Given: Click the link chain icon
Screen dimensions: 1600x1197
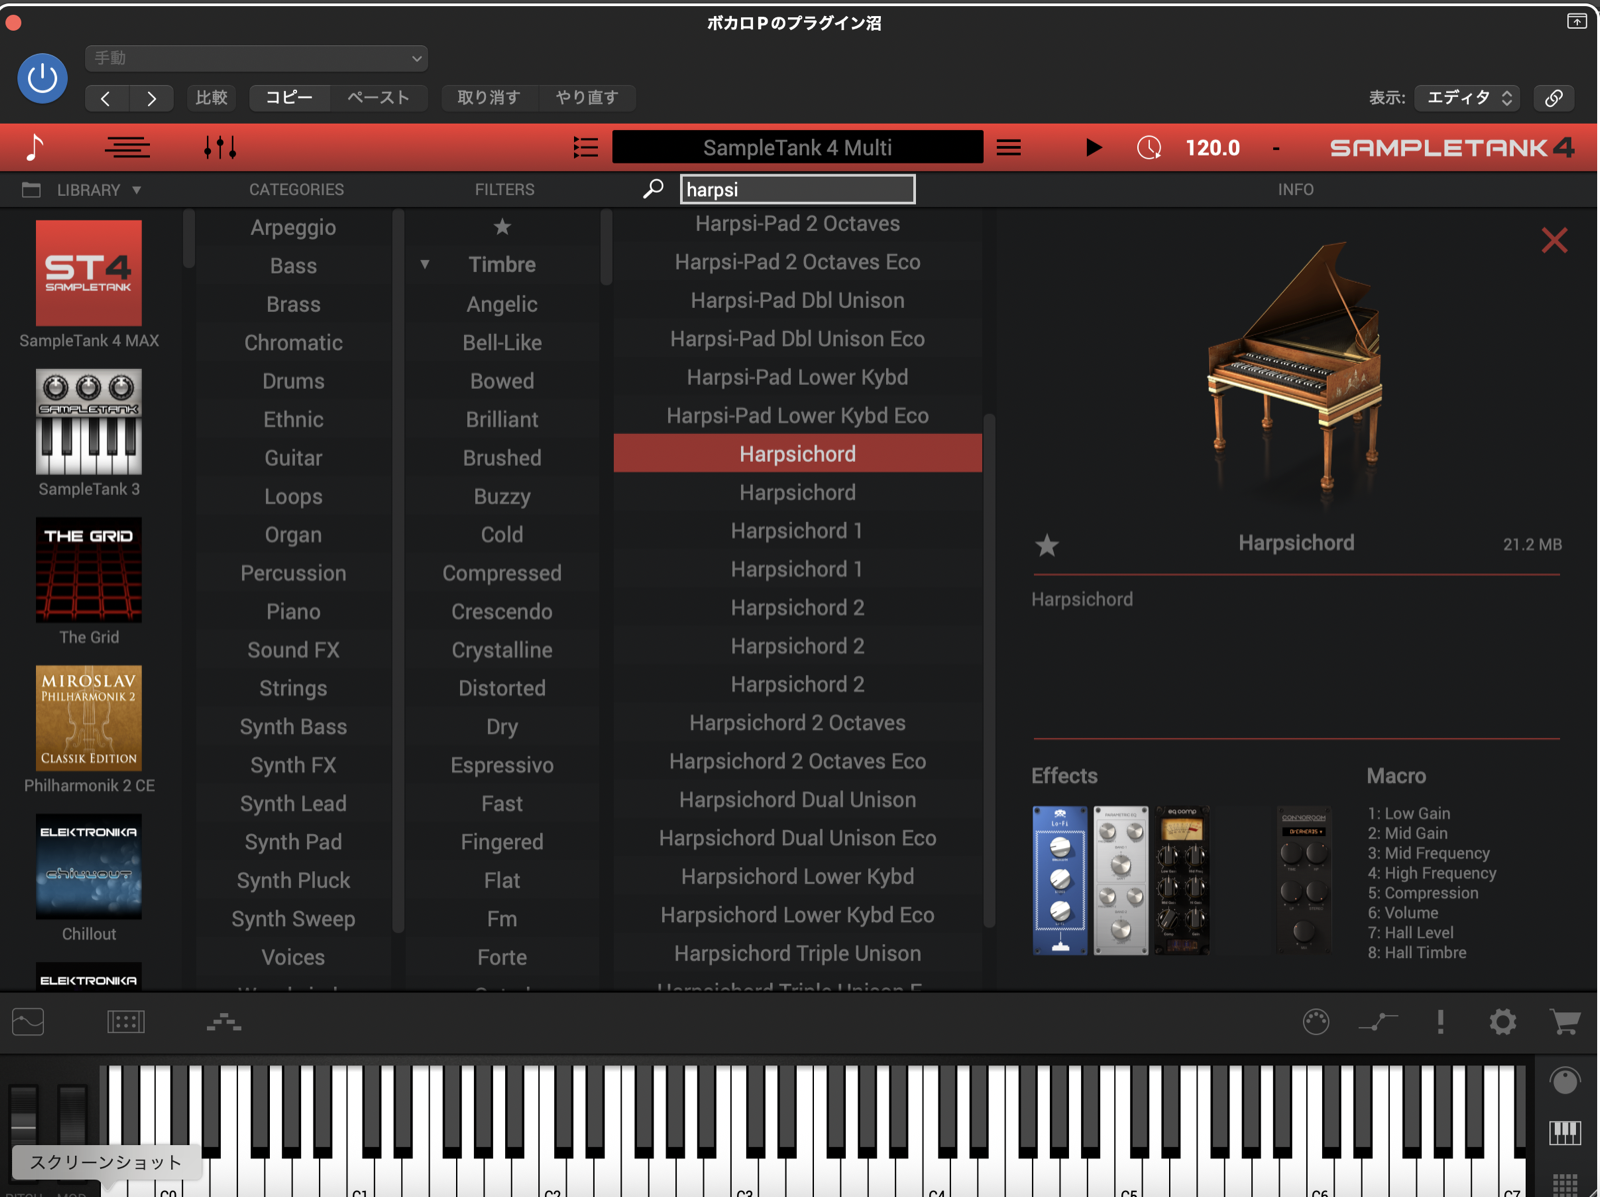Looking at the screenshot, I should [1554, 98].
